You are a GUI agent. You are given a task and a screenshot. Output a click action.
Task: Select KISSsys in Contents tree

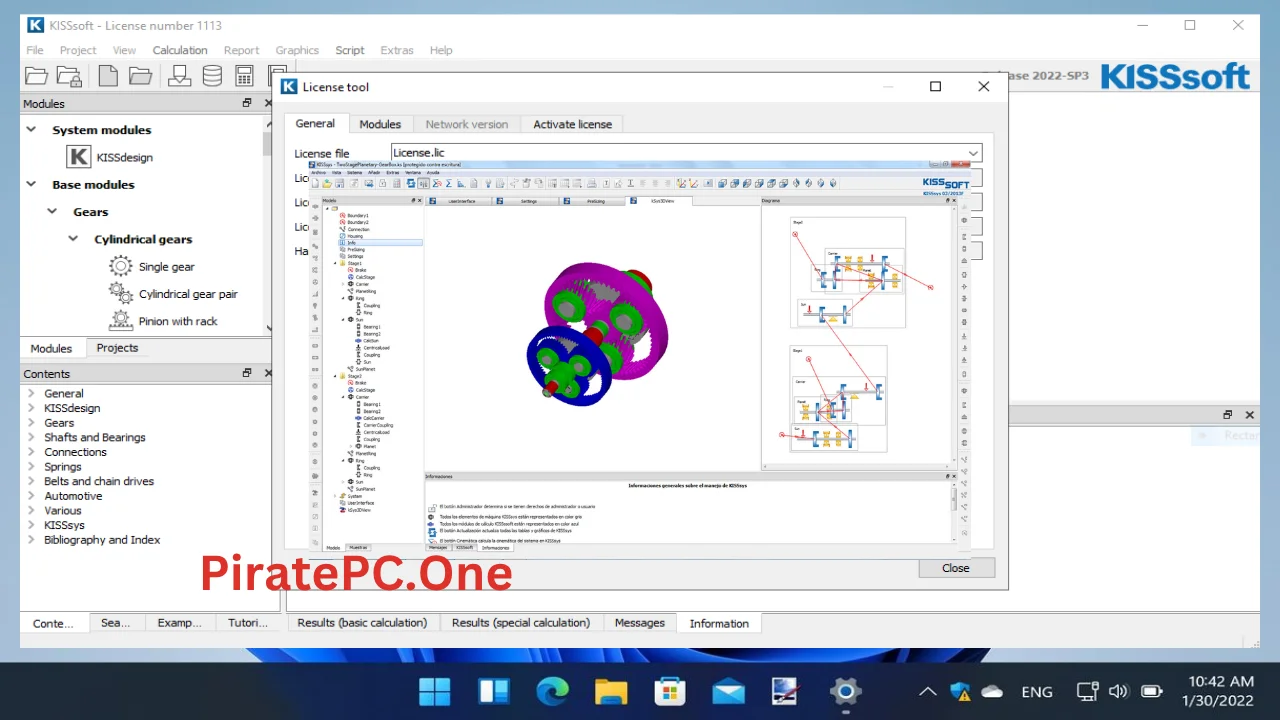64,525
